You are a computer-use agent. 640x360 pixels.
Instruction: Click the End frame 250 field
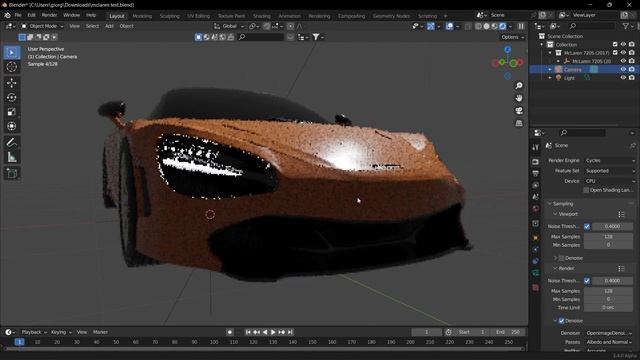(x=508, y=332)
